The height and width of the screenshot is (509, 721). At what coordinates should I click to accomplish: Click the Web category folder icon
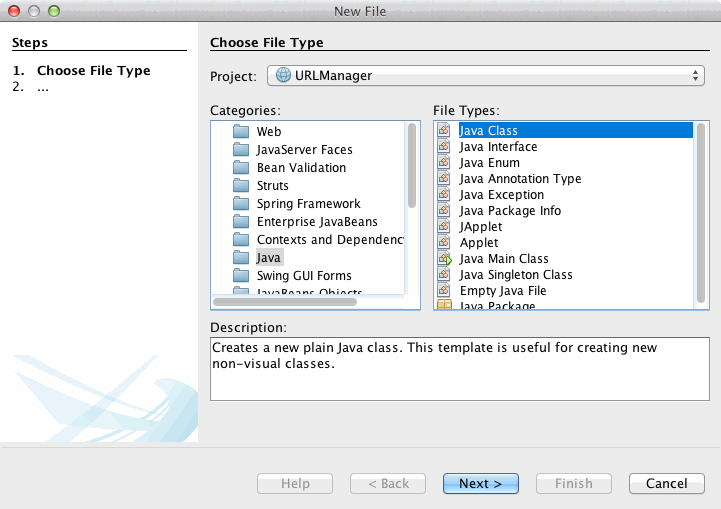coord(240,132)
